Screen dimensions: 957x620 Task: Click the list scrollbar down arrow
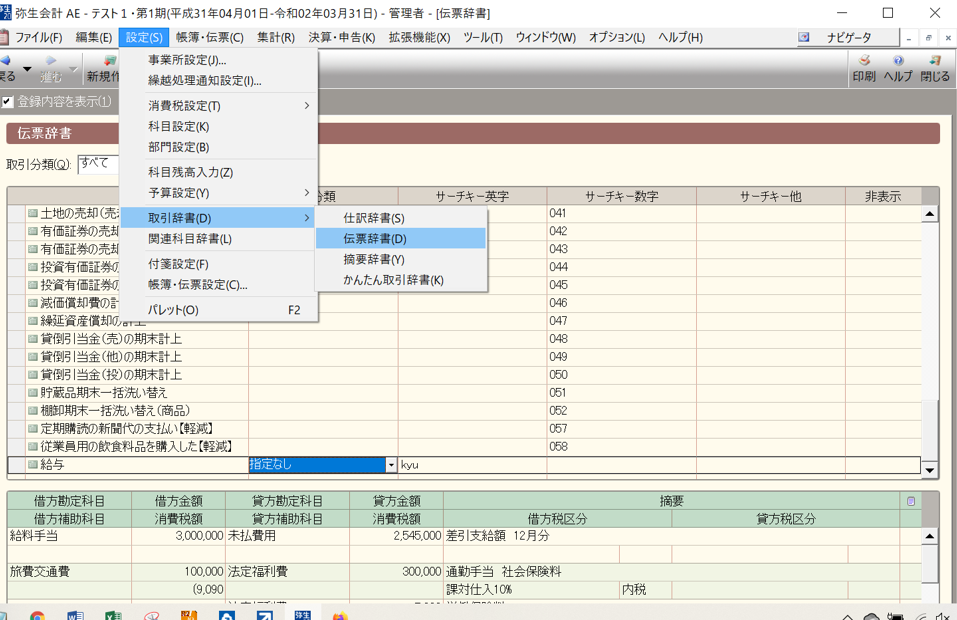click(x=929, y=470)
